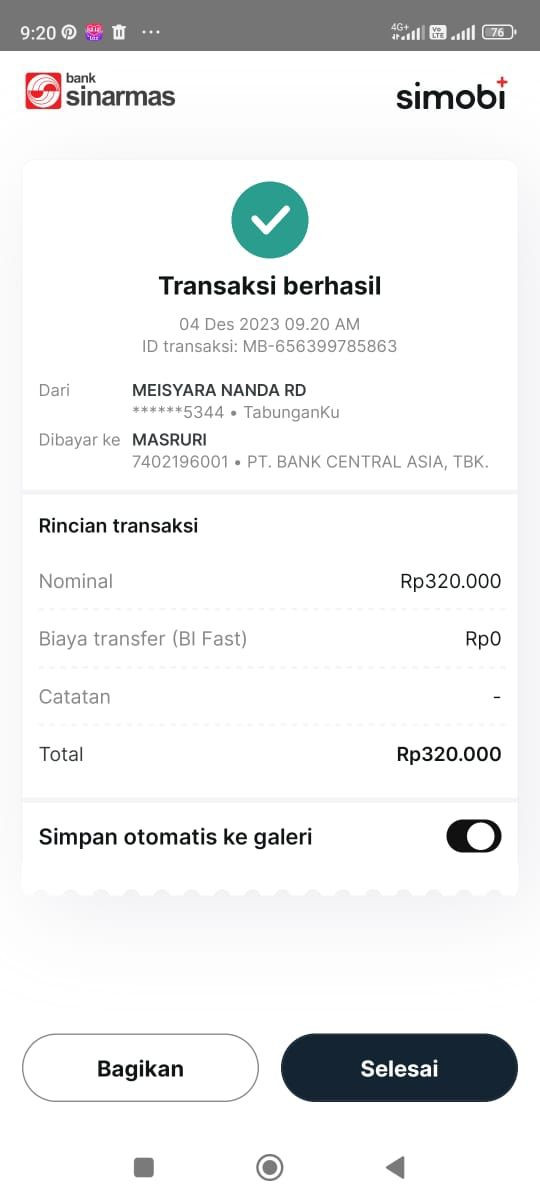Tap the recent apps square icon
This screenshot has height=1200, width=540.
pyautogui.click(x=144, y=1167)
